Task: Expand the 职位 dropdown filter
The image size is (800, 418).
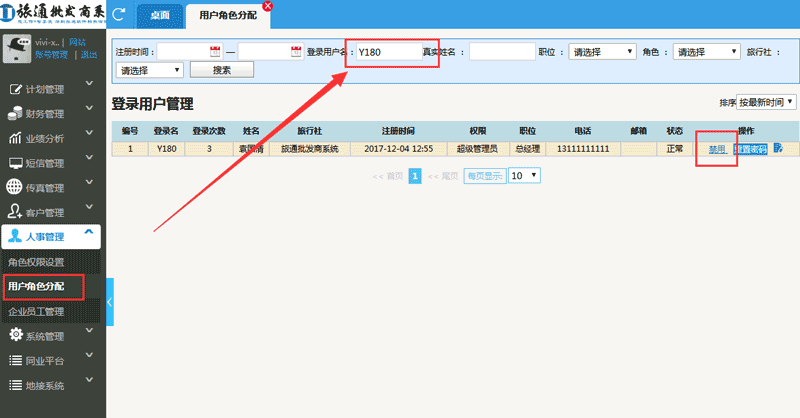Action: point(602,51)
